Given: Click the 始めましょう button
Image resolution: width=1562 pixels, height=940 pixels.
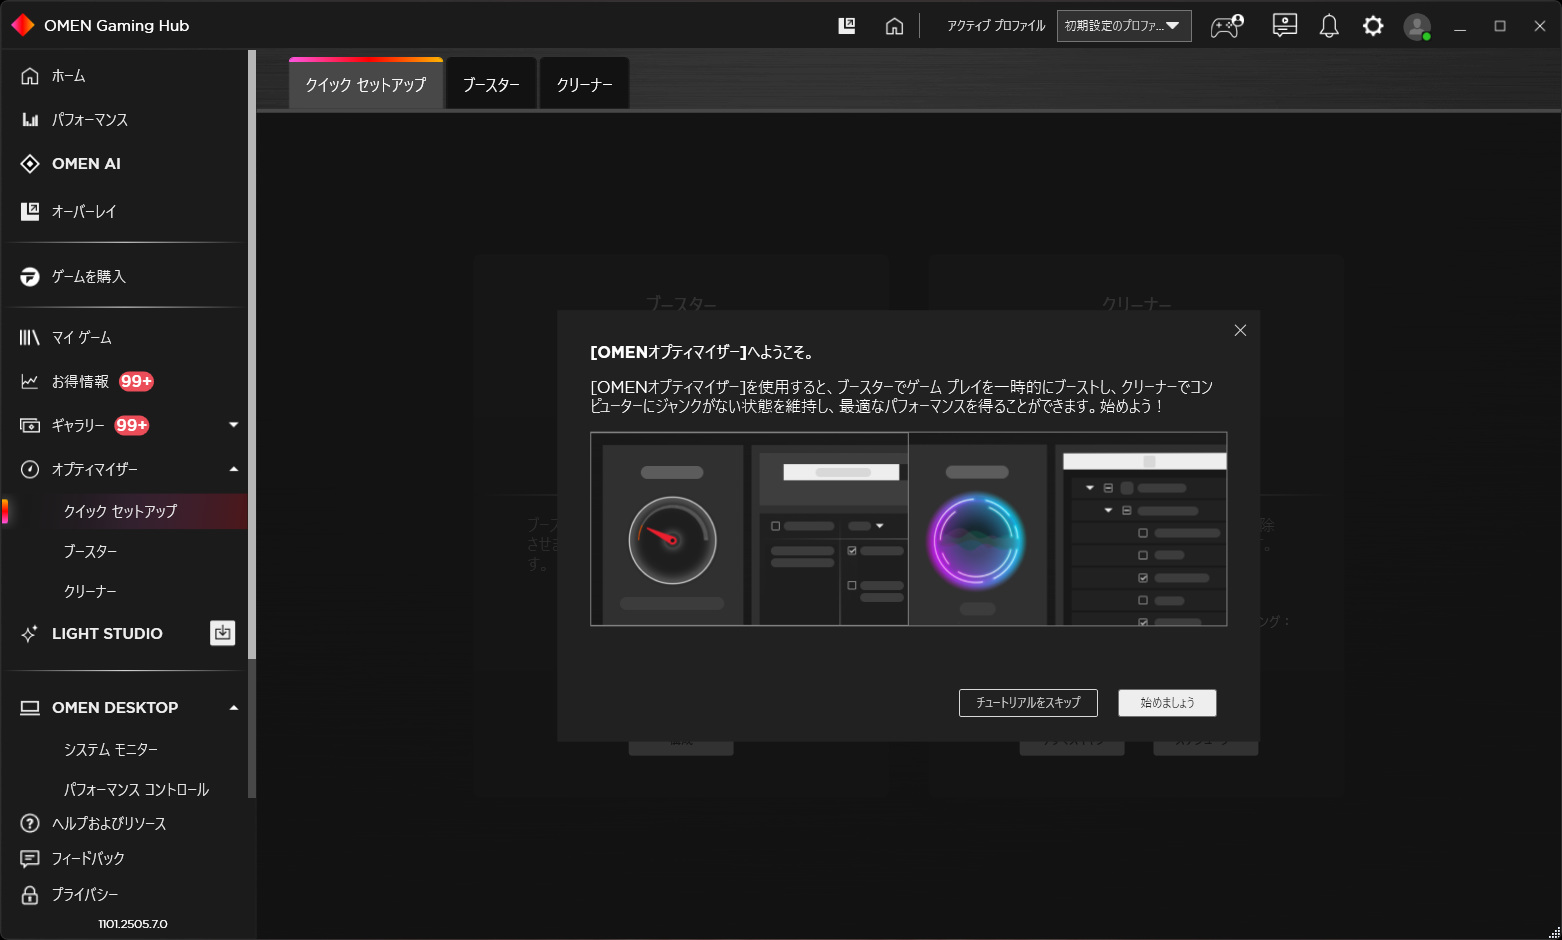Looking at the screenshot, I should [x=1167, y=703].
